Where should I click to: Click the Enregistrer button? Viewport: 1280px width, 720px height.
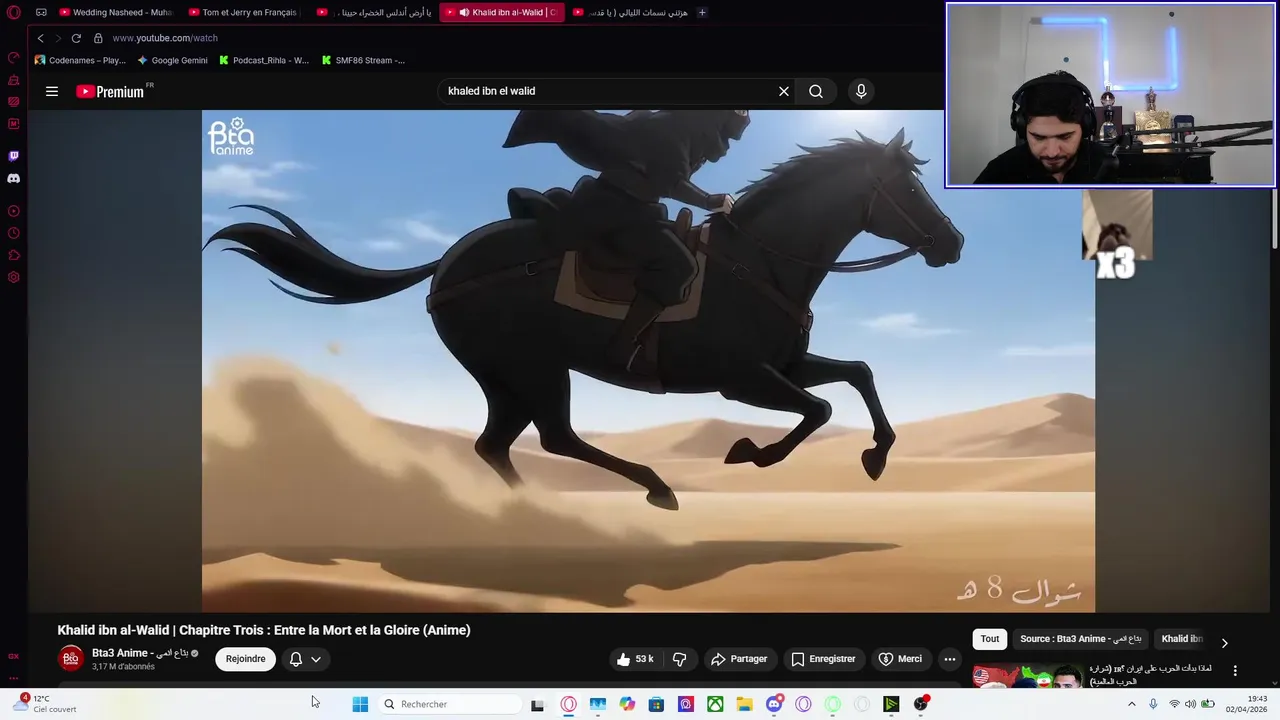click(824, 659)
